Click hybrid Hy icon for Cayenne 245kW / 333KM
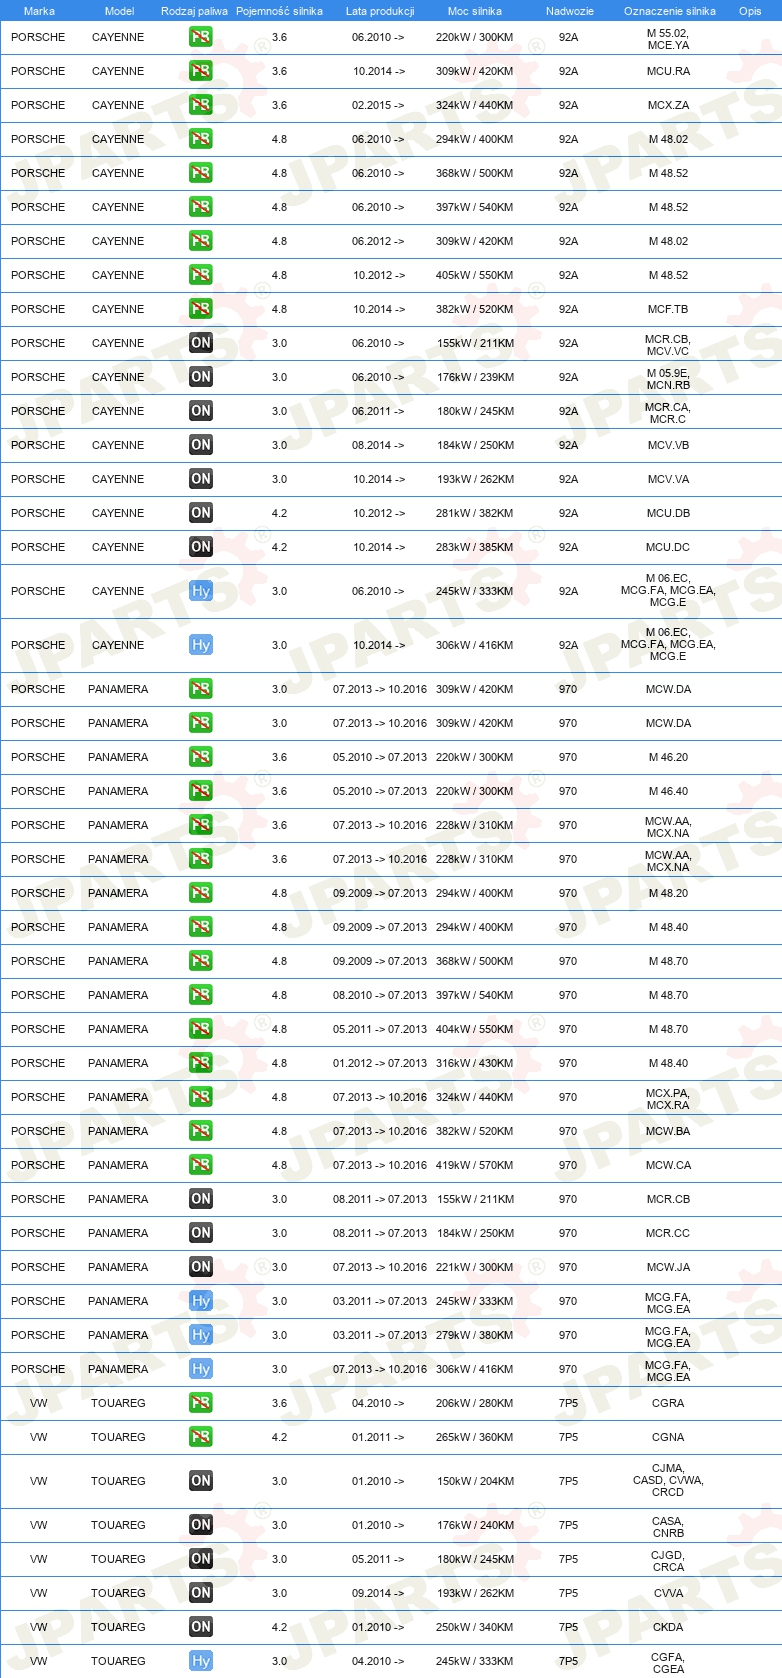Image resolution: width=782 pixels, height=1678 pixels. [201, 591]
